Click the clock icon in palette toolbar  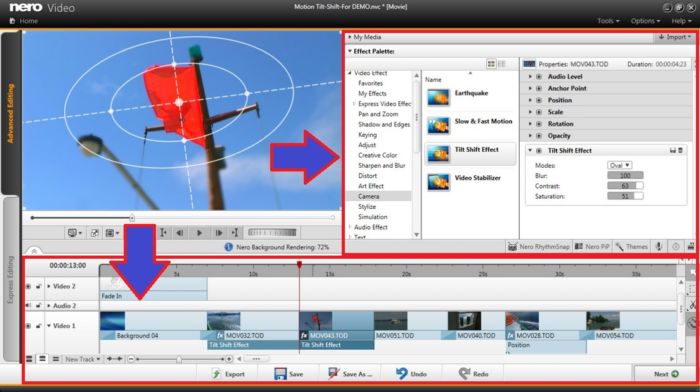676,246
